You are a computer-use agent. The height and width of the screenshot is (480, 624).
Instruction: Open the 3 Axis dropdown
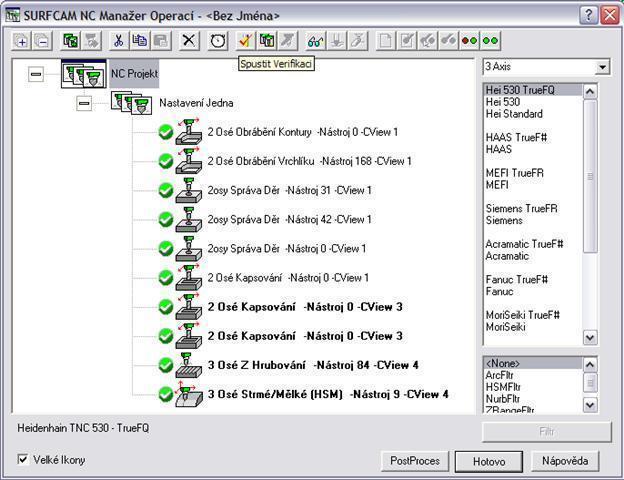603,67
